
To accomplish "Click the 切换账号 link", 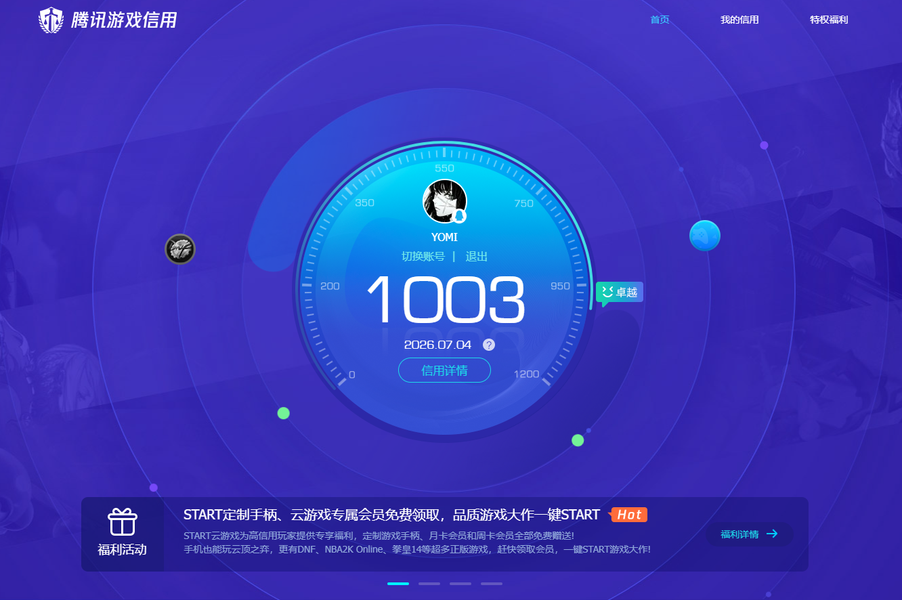I will pos(423,256).
